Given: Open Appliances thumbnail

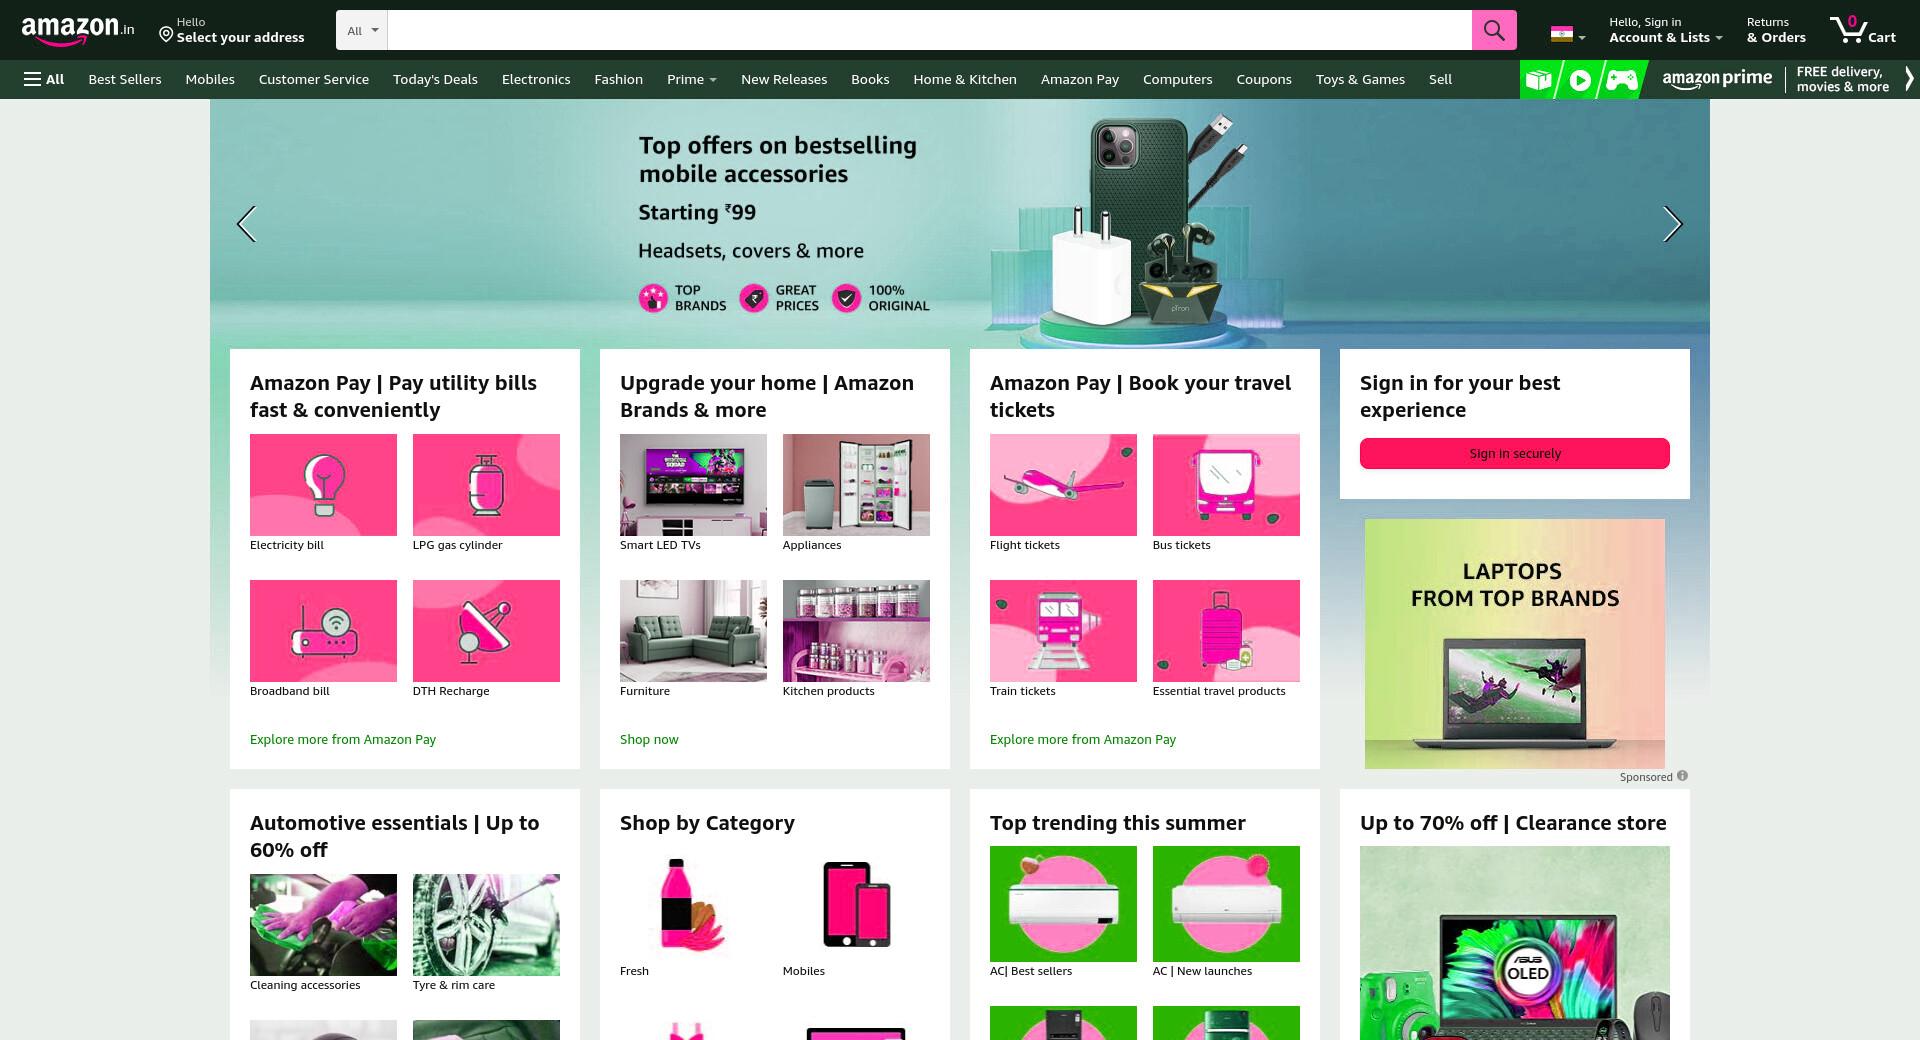Looking at the screenshot, I should (x=856, y=485).
